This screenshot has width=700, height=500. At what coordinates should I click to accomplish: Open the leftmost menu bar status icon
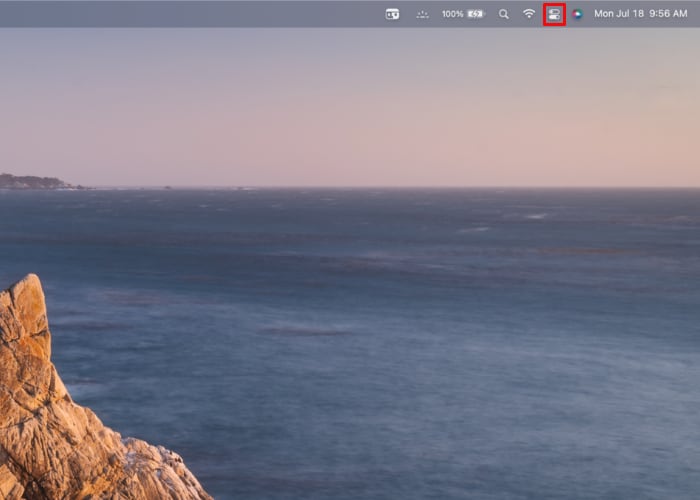[x=392, y=14]
